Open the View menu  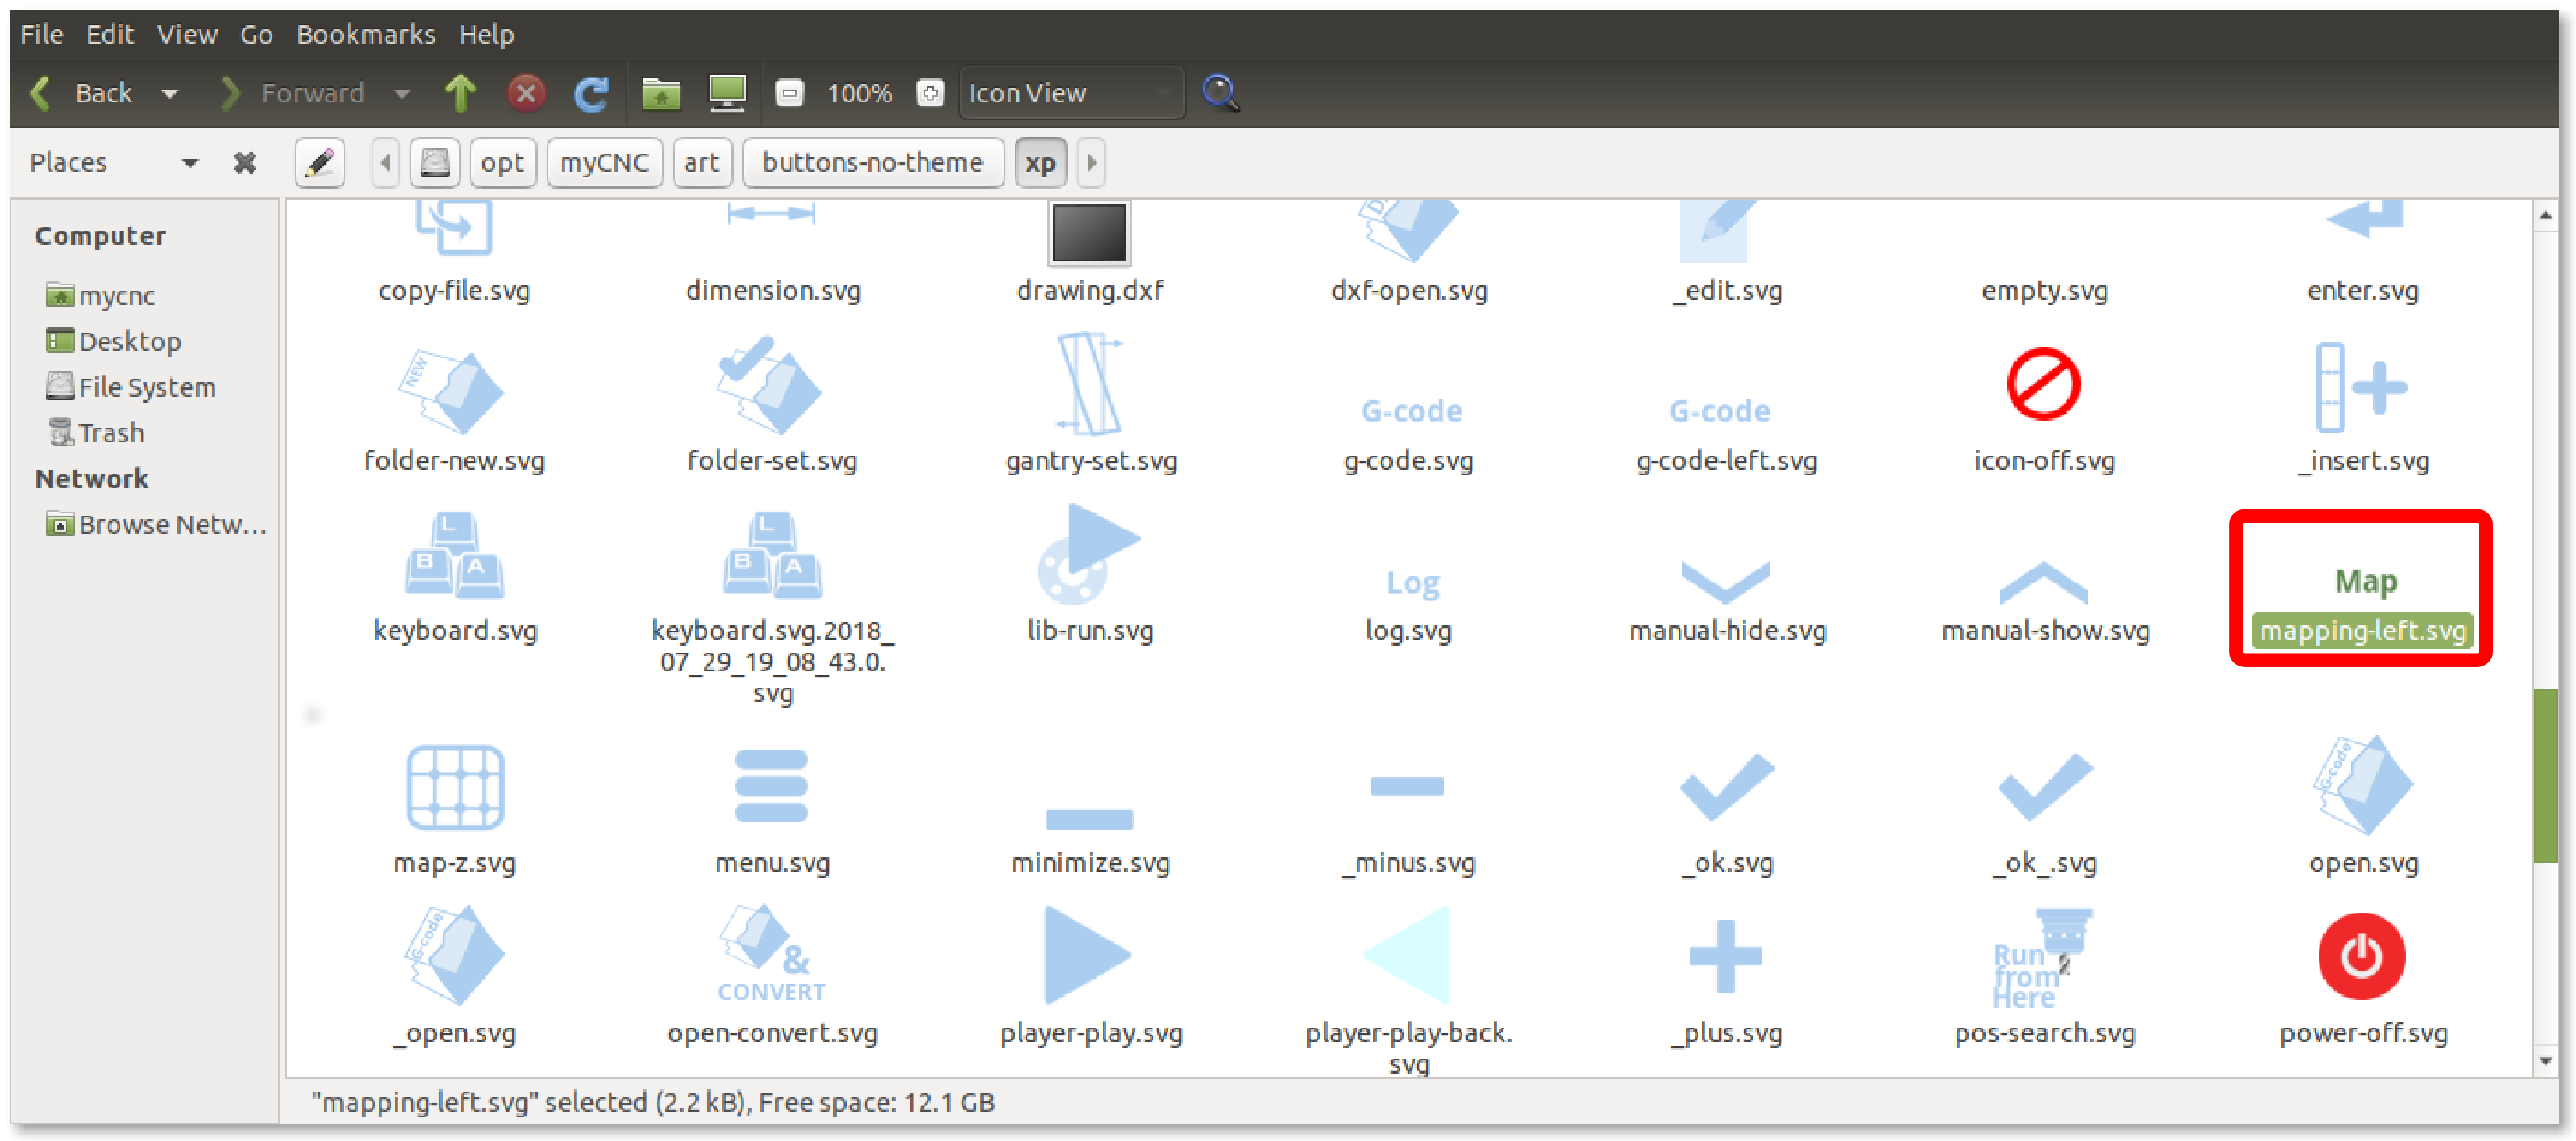[186, 34]
